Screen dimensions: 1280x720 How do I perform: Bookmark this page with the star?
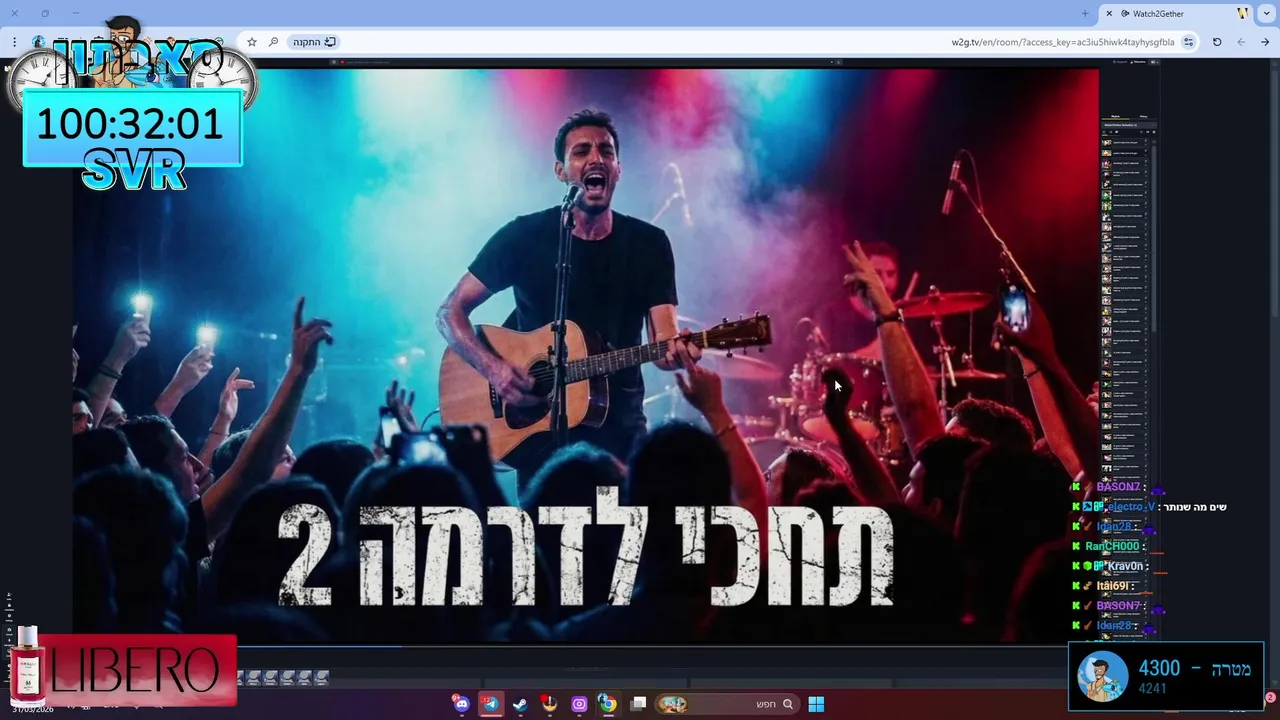252,42
